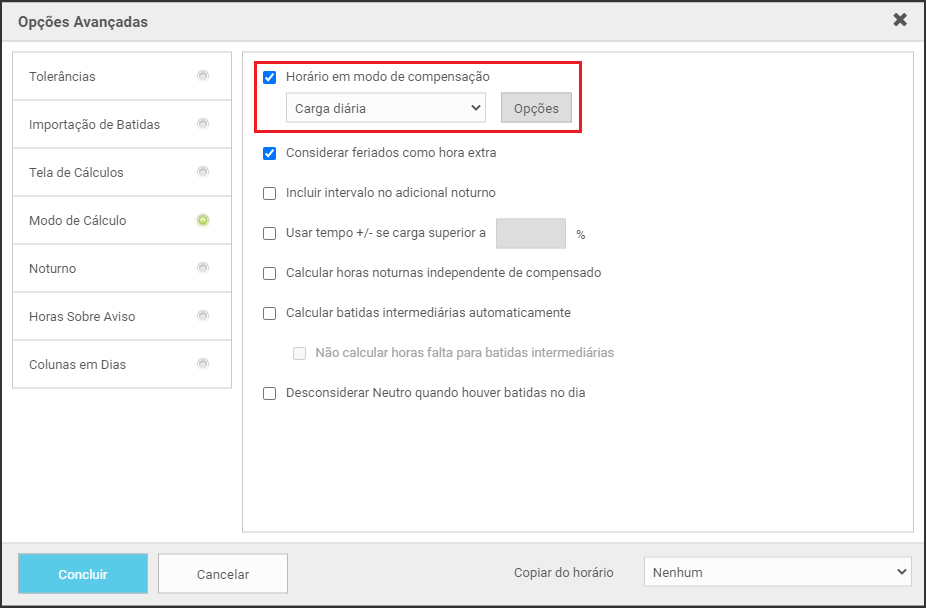
Task: Click the status dot beside Colunas em Dias
Action: [203, 364]
